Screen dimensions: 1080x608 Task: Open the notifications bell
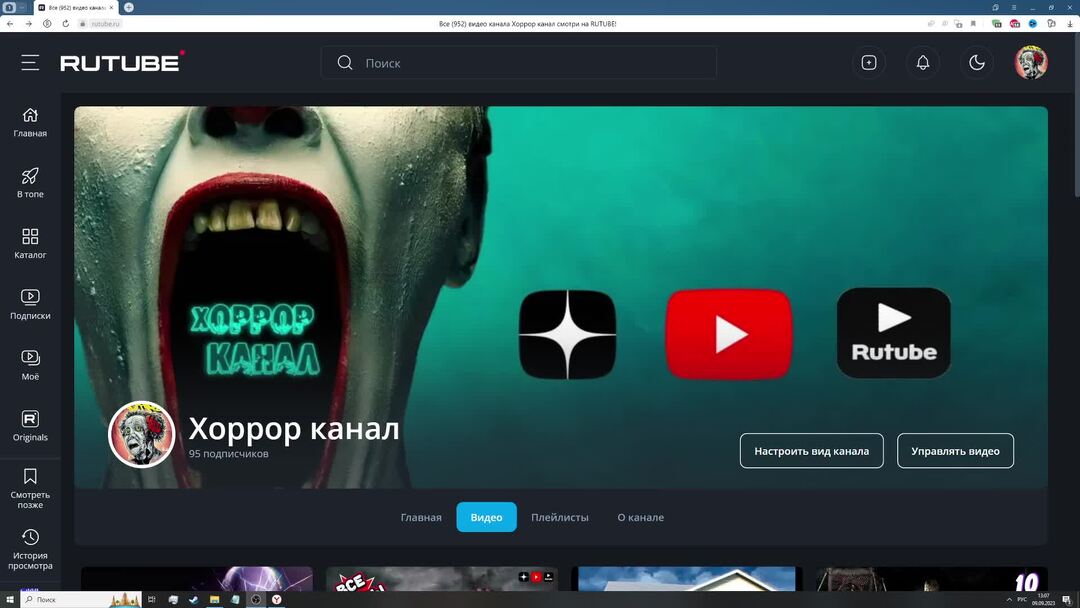(x=923, y=63)
